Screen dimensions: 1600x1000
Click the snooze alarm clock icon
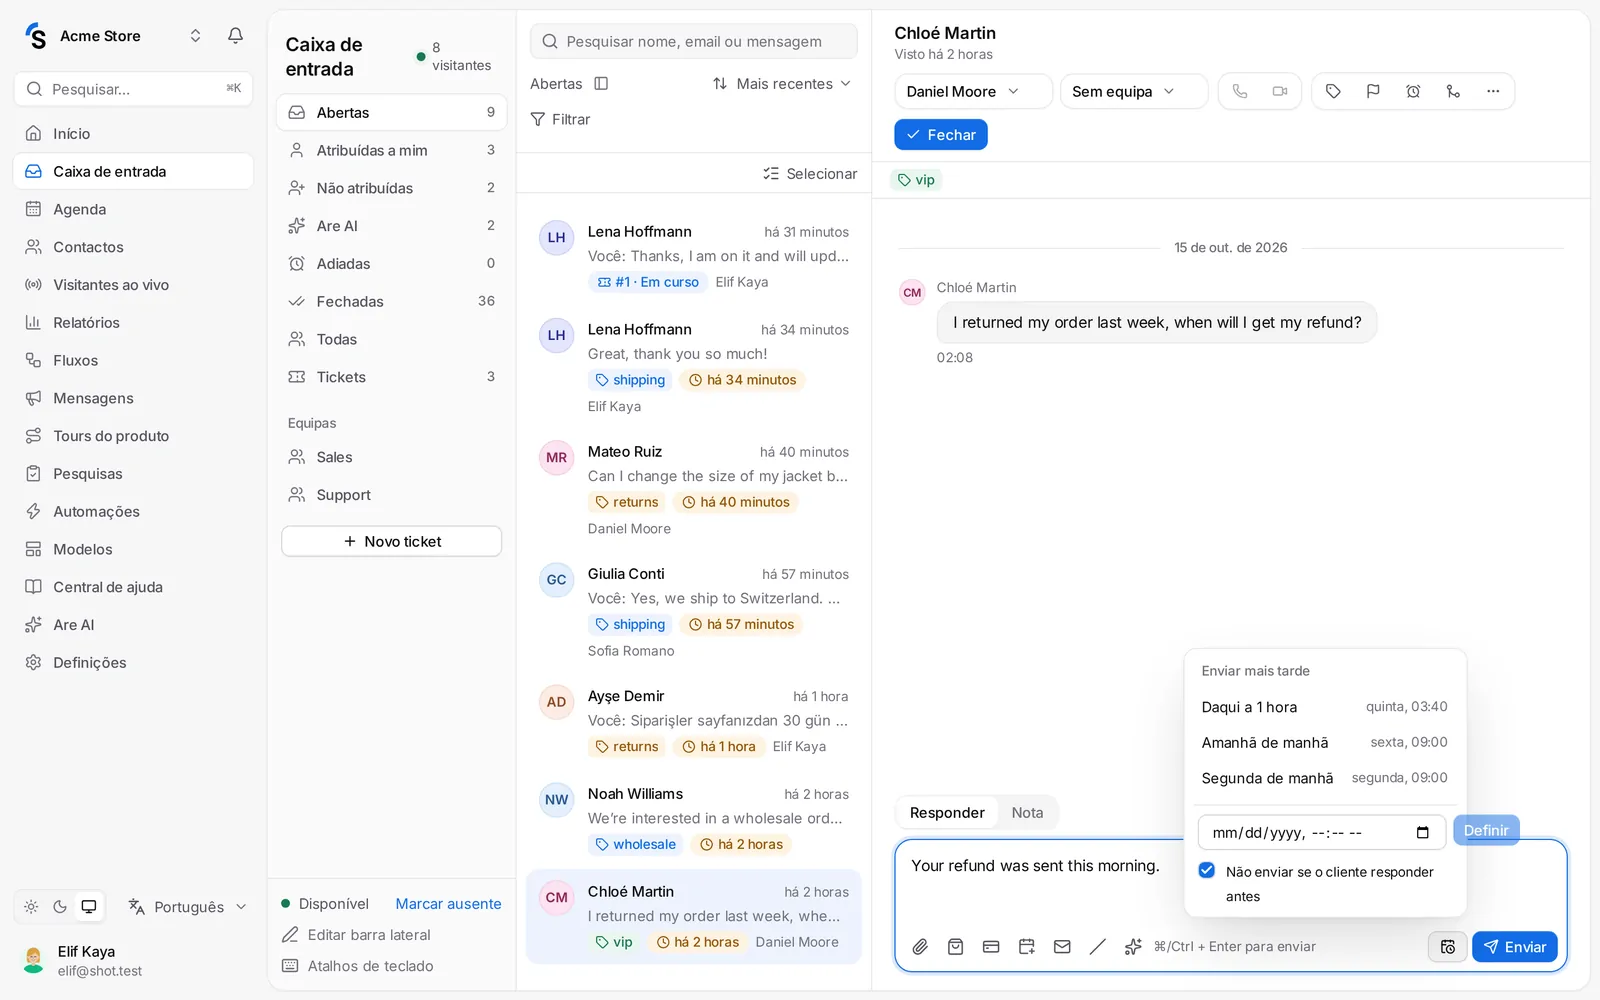[x=1413, y=91]
